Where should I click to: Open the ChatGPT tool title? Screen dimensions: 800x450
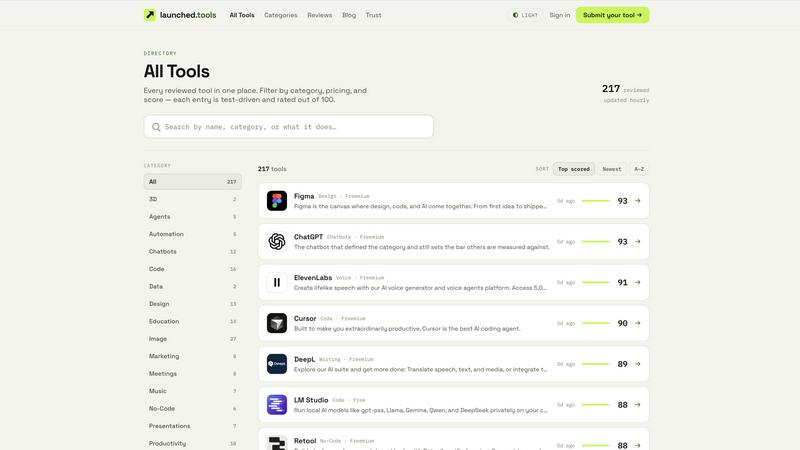pyautogui.click(x=308, y=237)
